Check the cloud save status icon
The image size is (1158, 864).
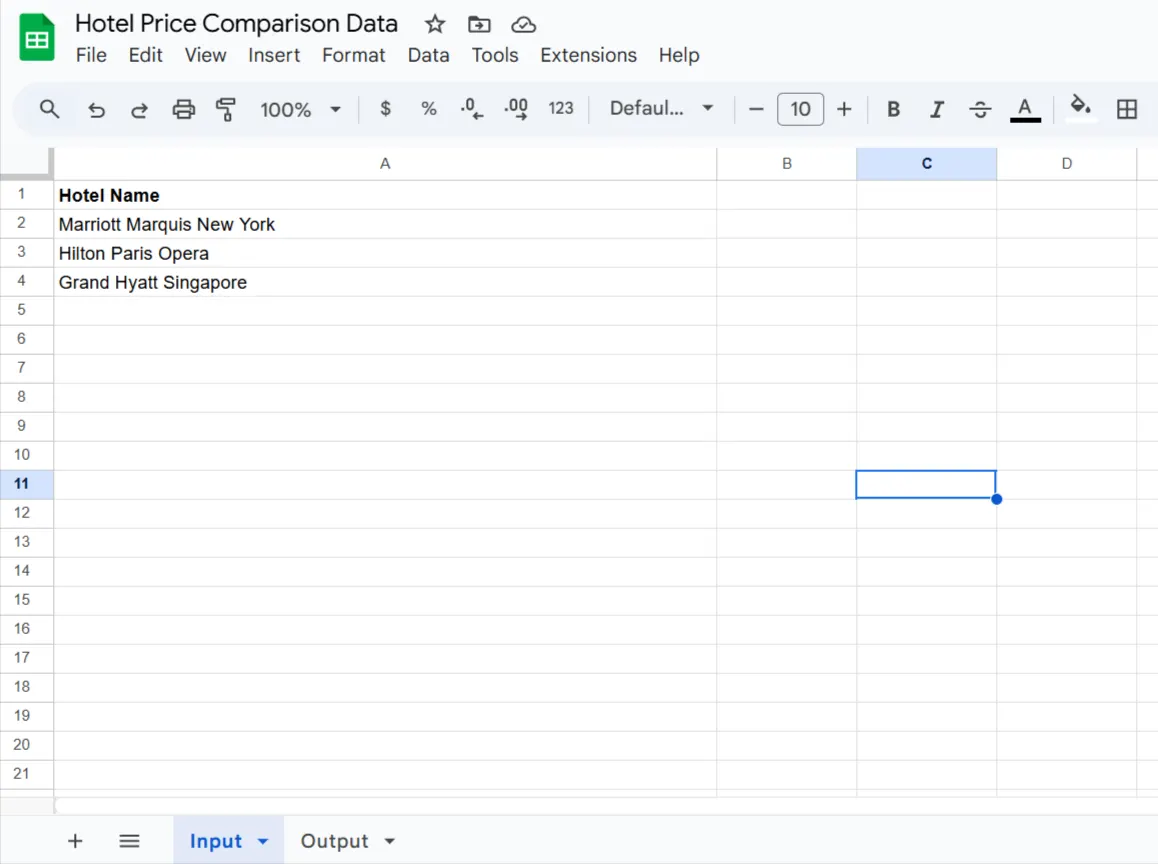pos(524,24)
